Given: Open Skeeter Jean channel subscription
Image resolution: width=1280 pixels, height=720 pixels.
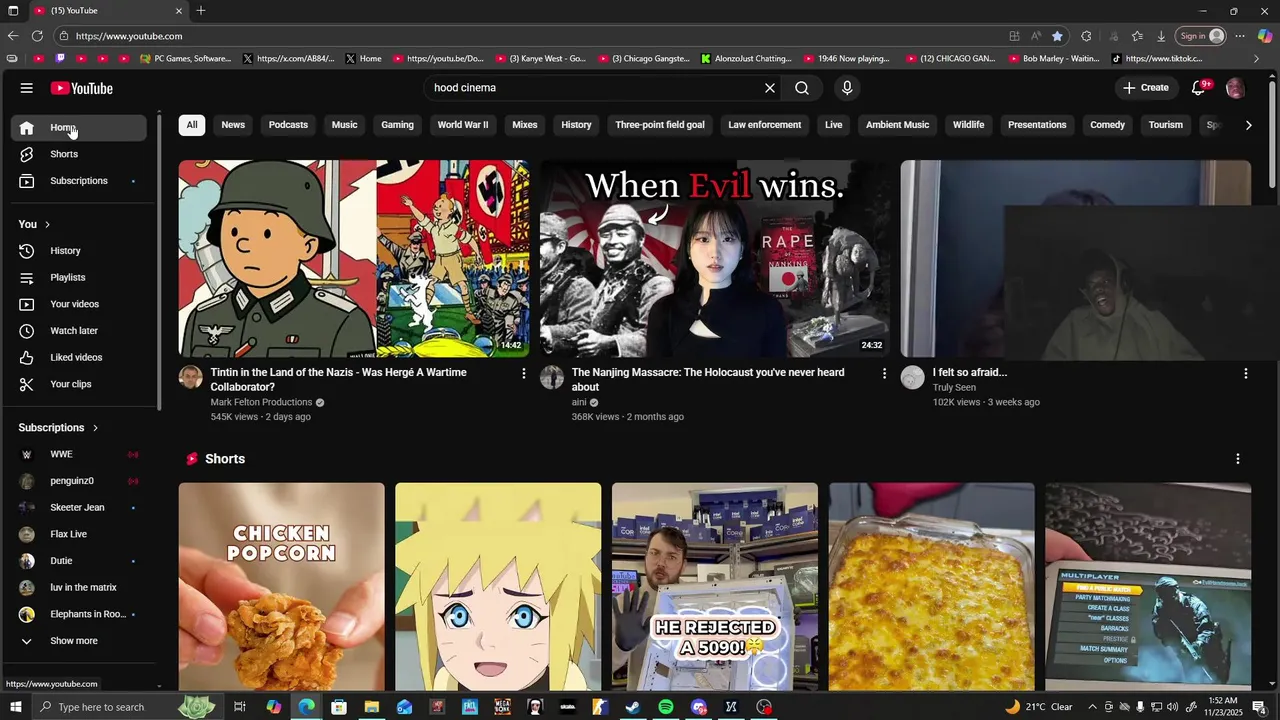Looking at the screenshot, I should (79, 507).
